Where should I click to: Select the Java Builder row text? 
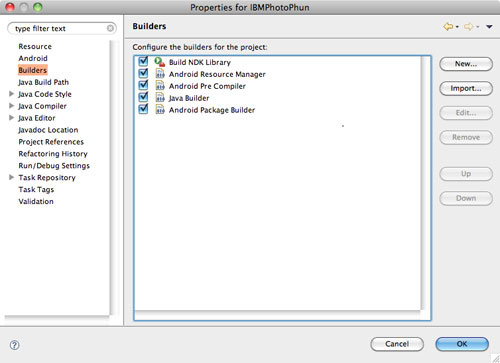tap(189, 98)
